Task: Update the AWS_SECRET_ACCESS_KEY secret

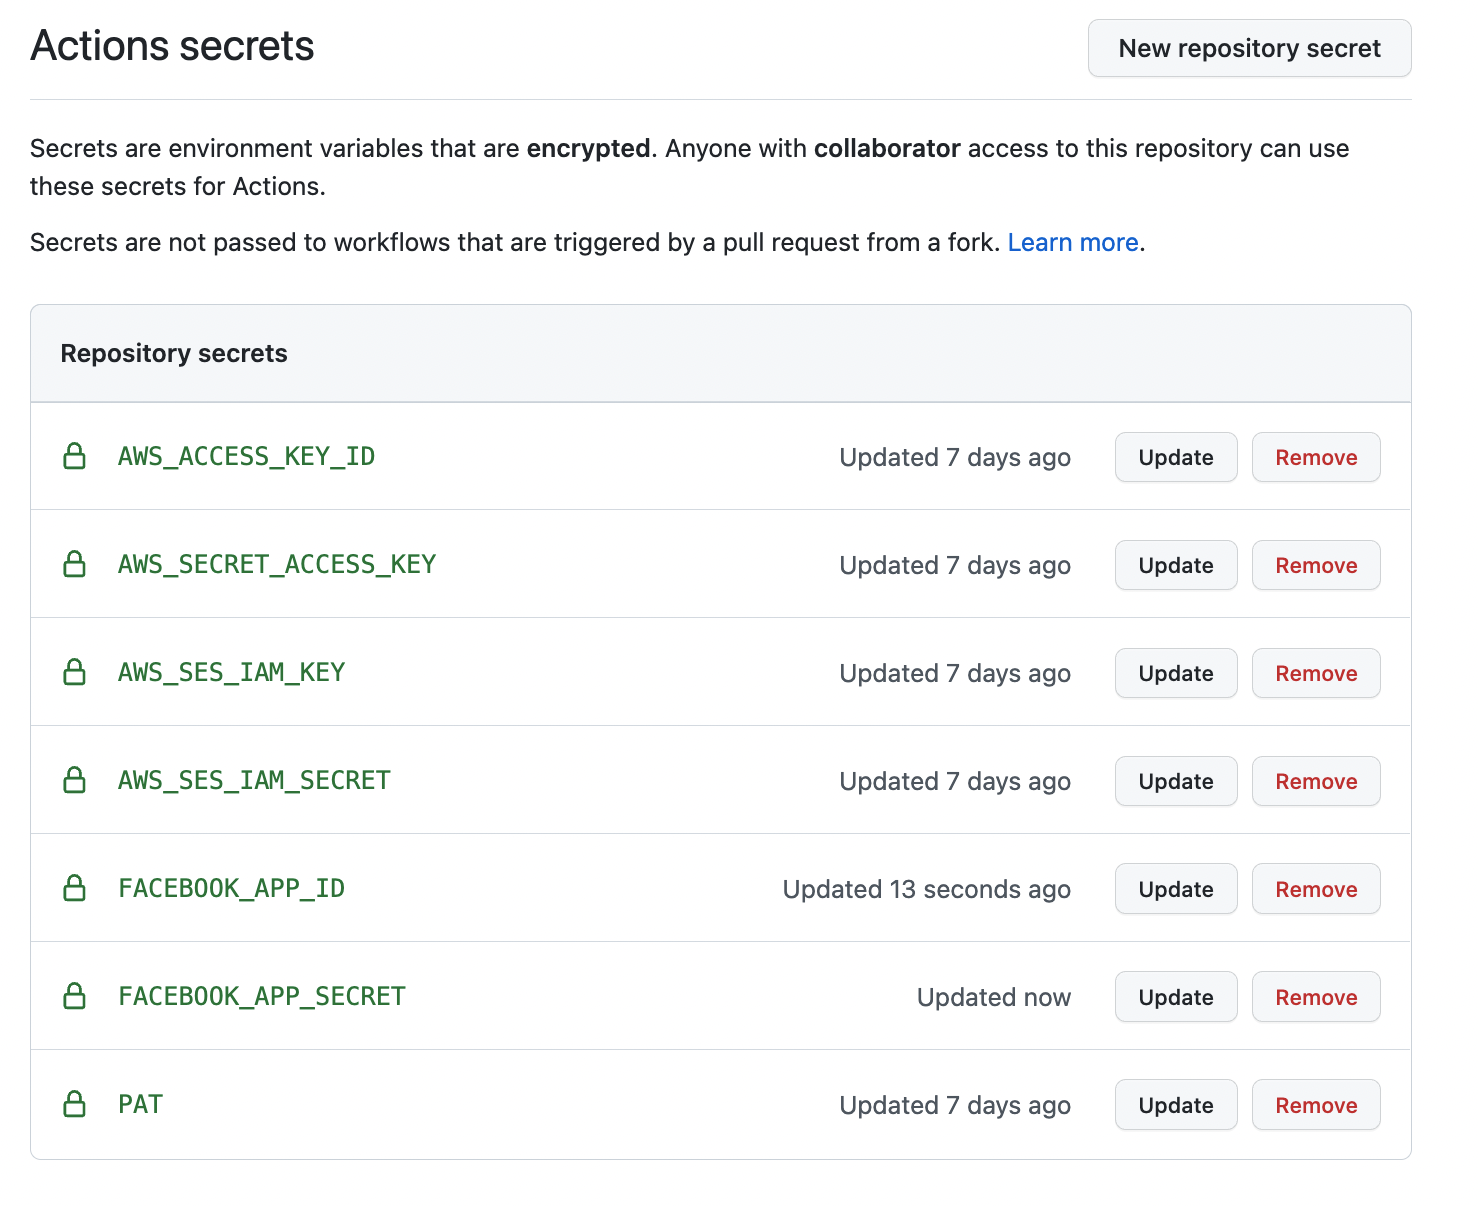Action: [1175, 565]
